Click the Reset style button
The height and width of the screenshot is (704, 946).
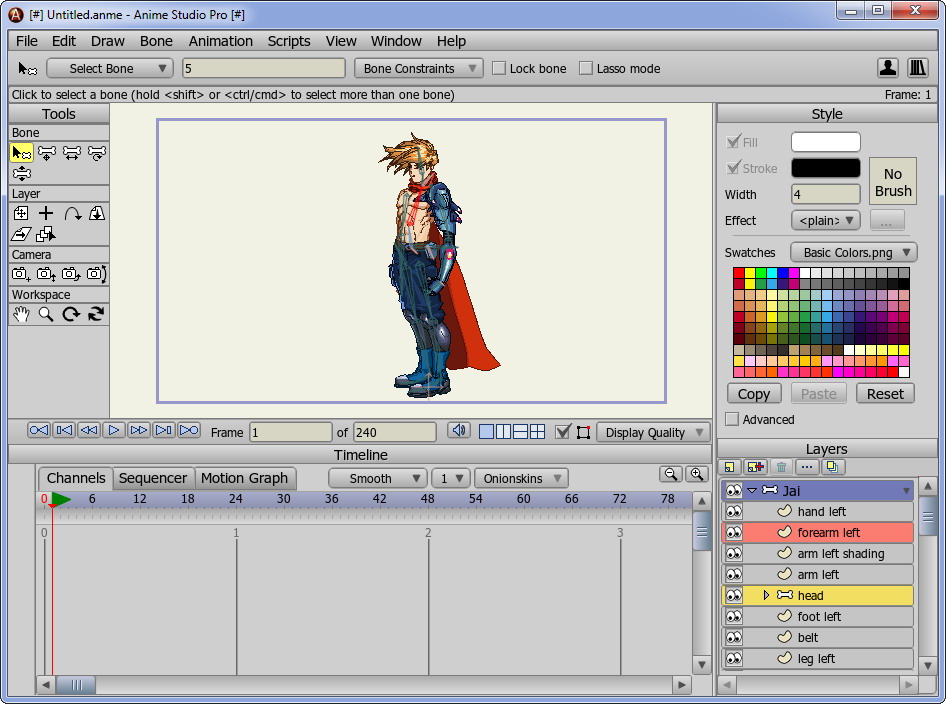tap(885, 394)
